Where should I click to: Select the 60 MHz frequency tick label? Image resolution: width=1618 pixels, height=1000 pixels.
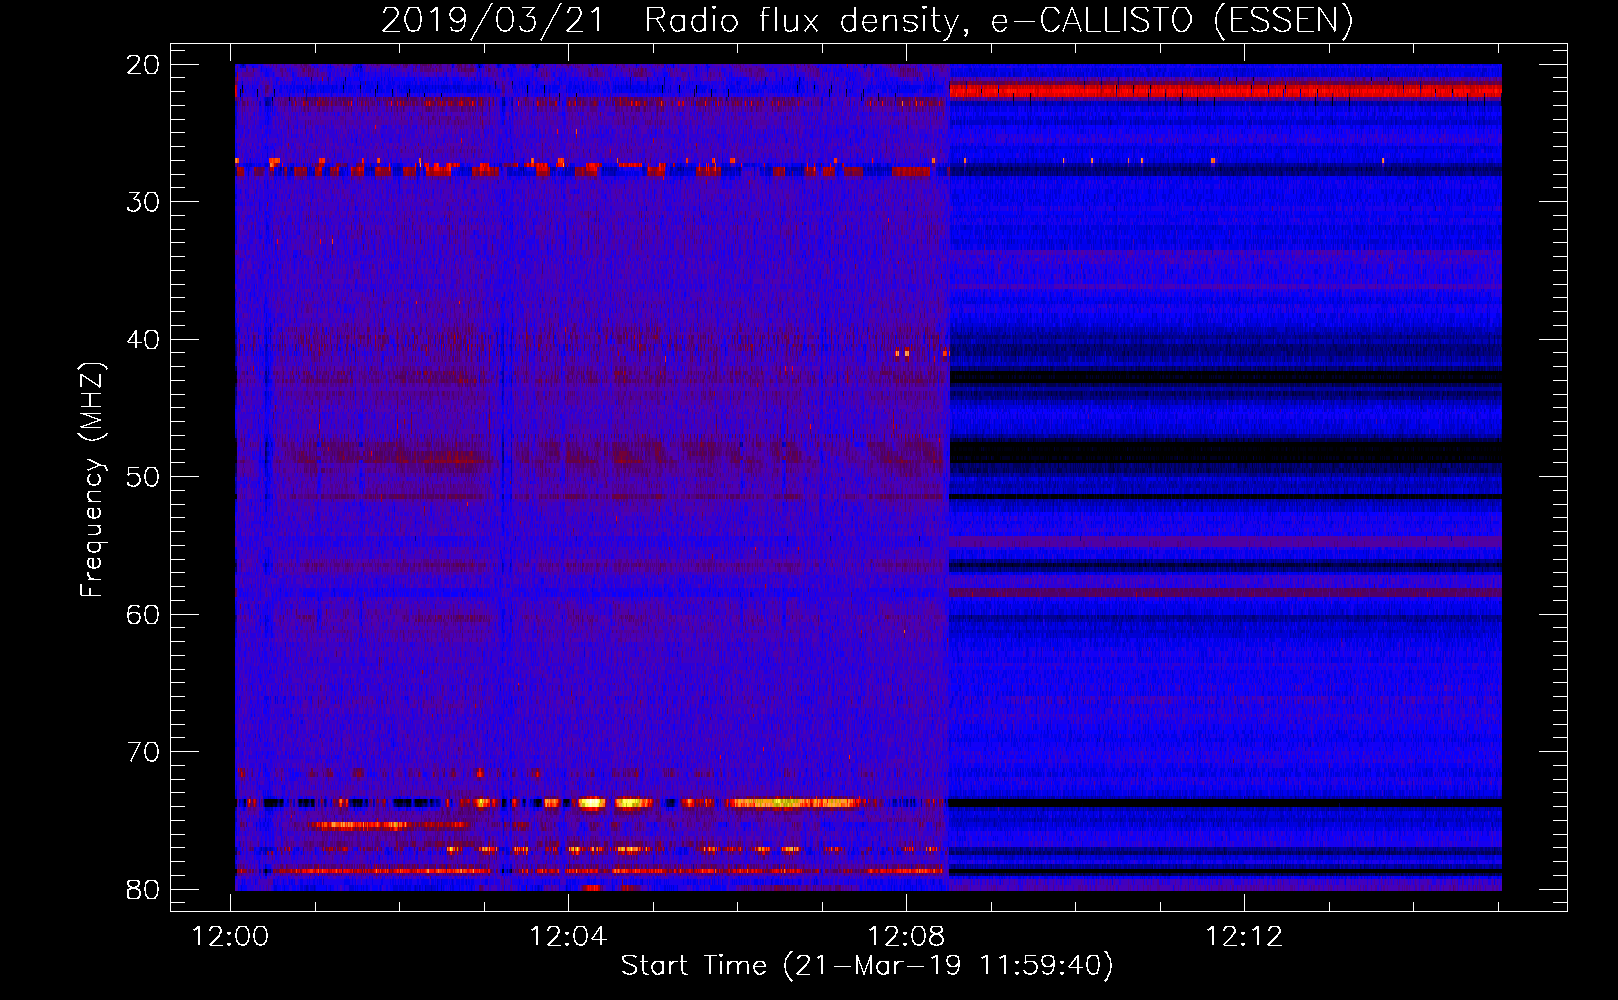pos(143,614)
